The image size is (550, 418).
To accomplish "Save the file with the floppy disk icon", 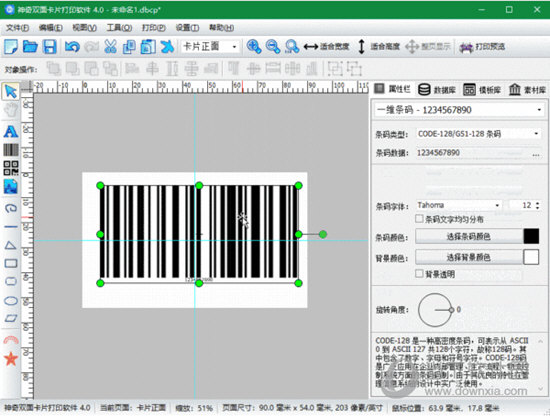I will coord(49,47).
